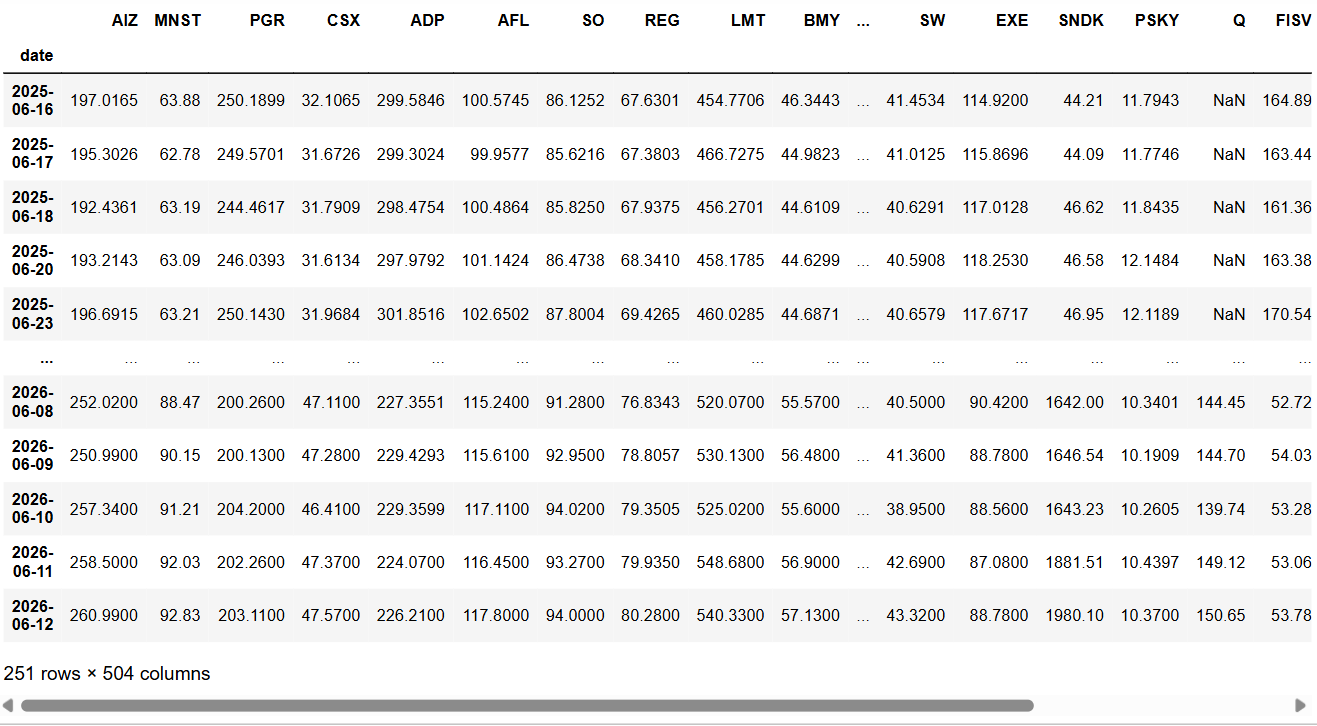Screen dimensions: 1317x726
Task: Click the horizontal scrollbar right arrow
Action: point(1300,705)
